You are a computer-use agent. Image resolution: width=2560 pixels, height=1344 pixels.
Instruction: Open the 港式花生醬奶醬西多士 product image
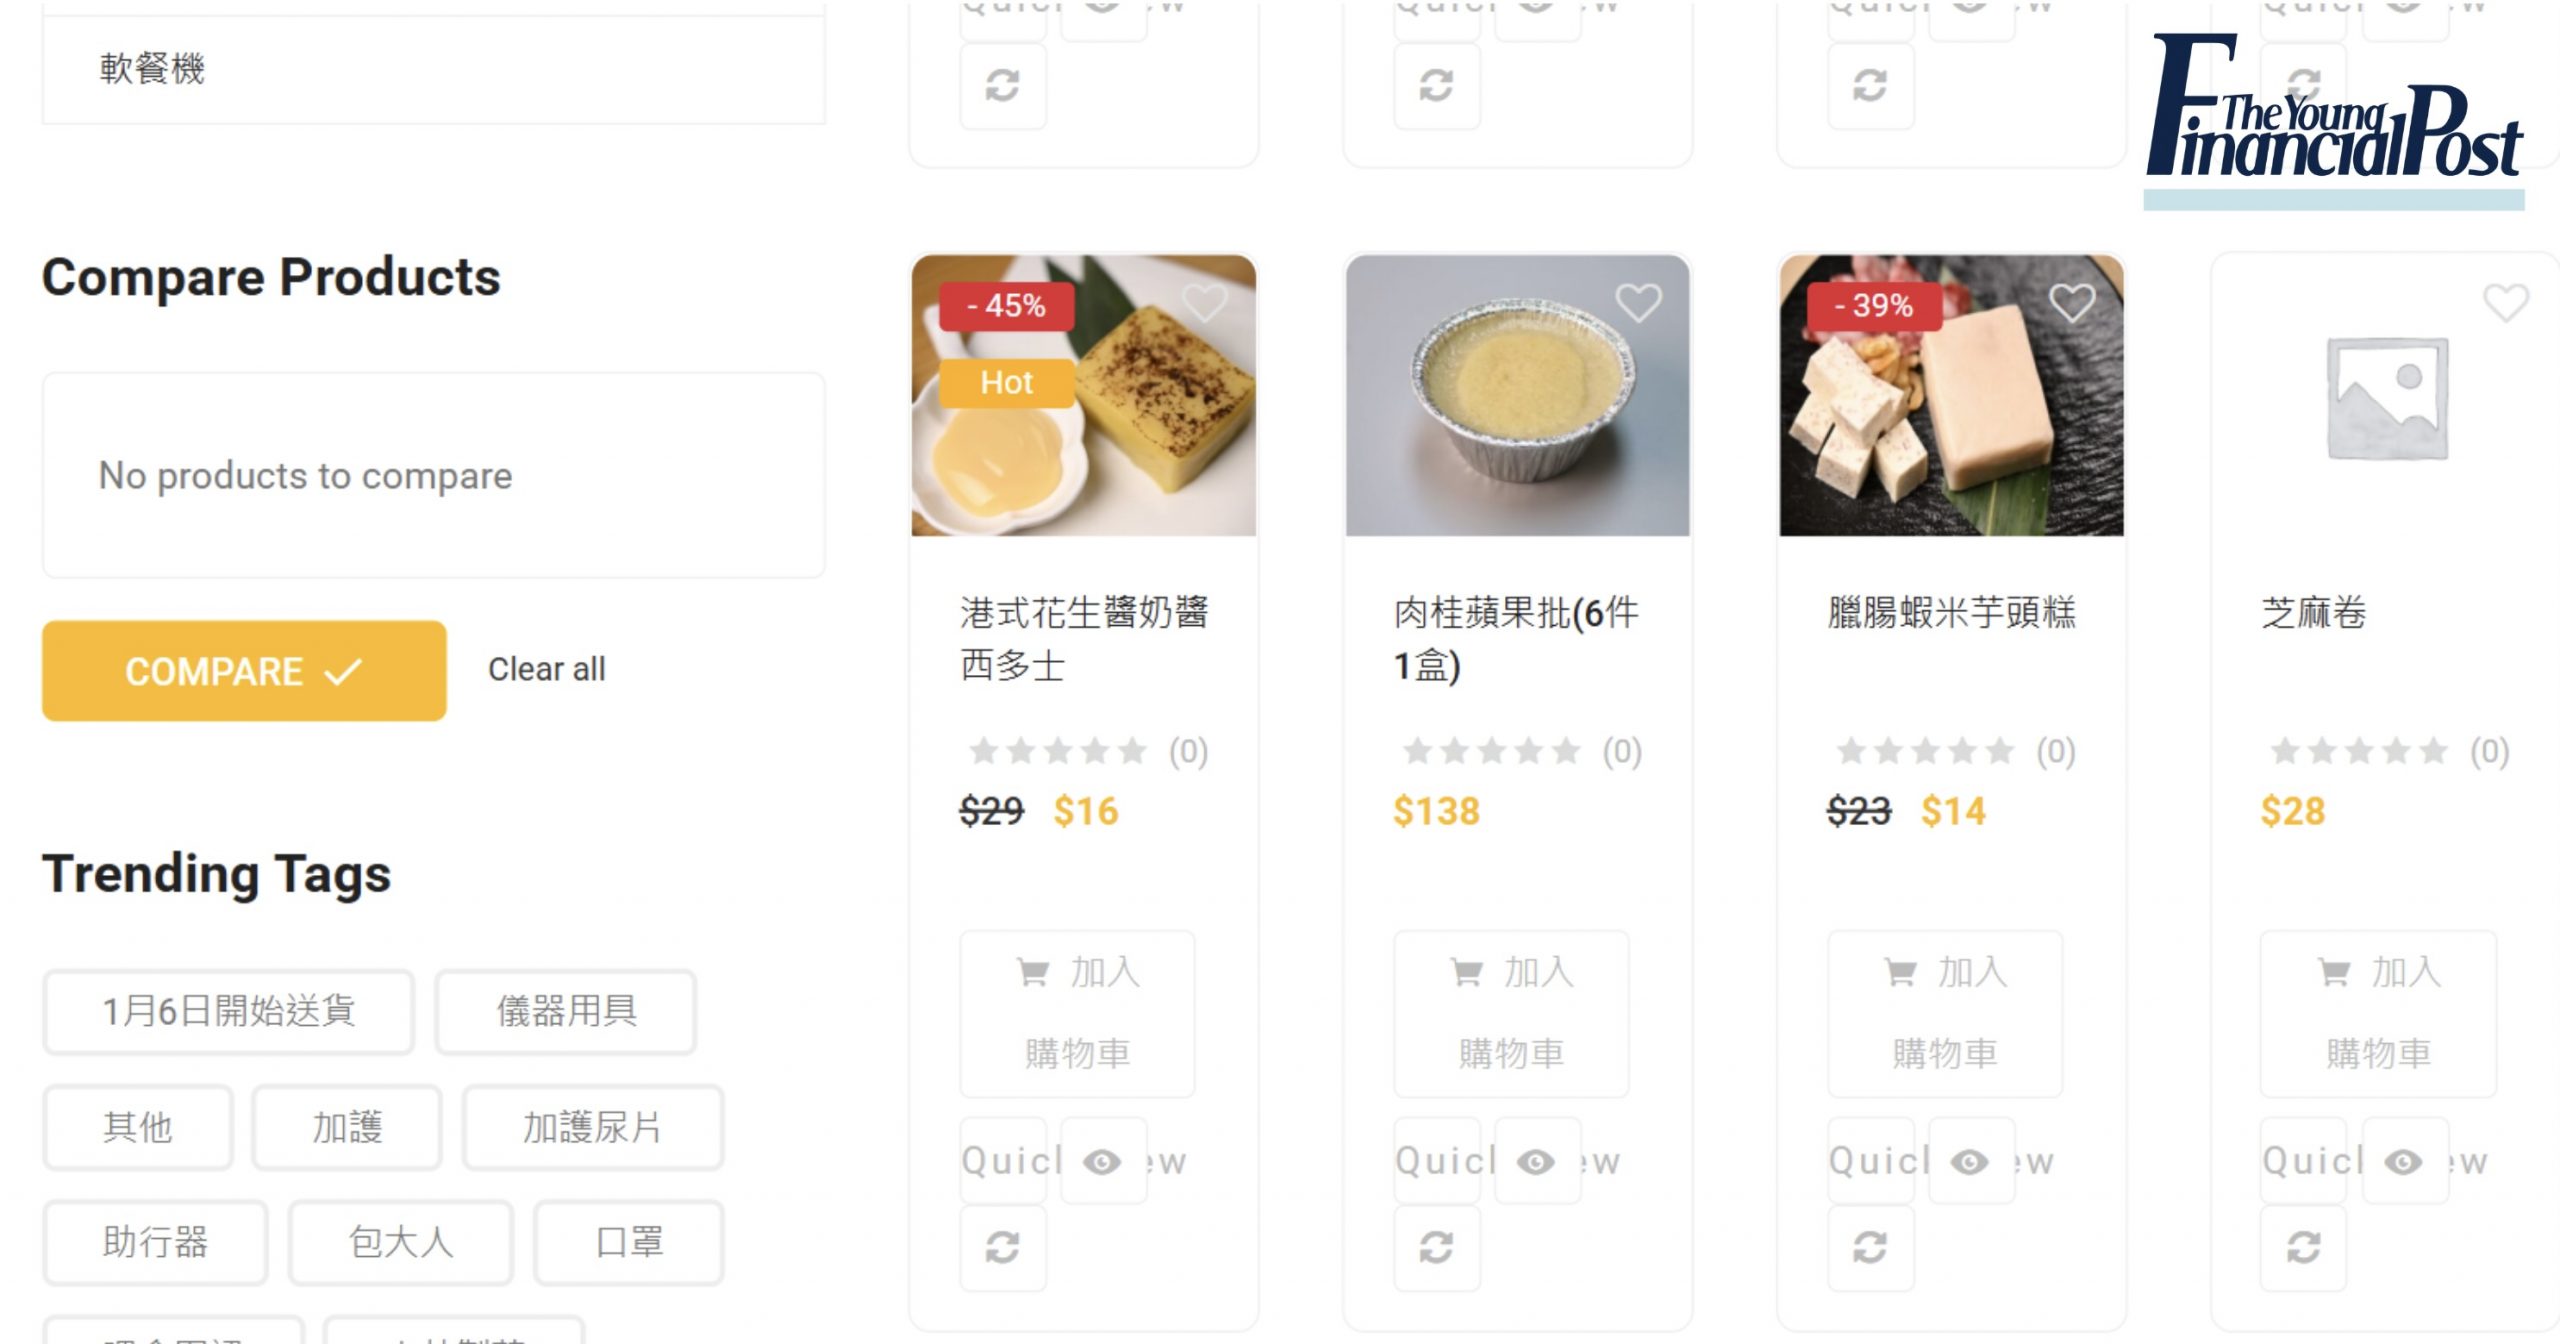pos(1084,395)
